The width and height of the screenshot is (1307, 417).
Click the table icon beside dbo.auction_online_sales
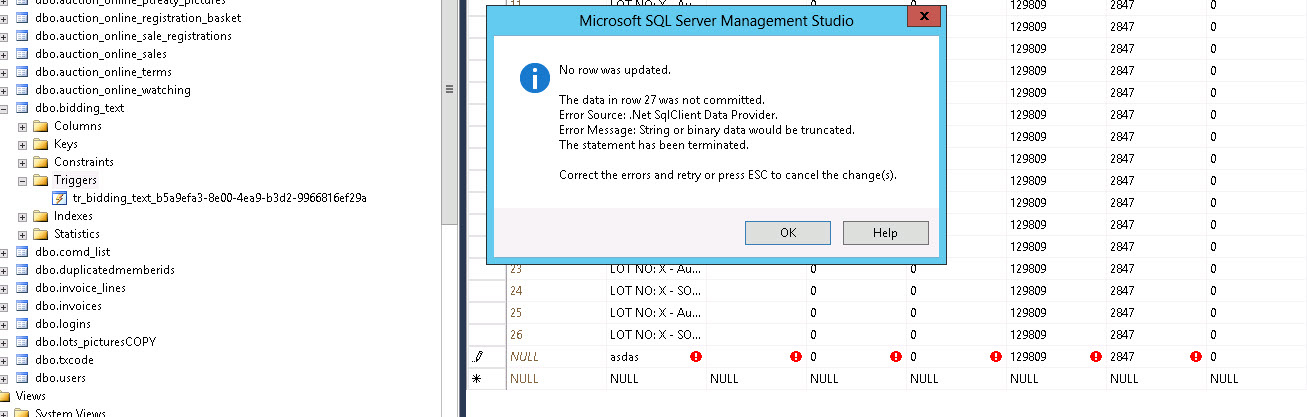click(22, 54)
